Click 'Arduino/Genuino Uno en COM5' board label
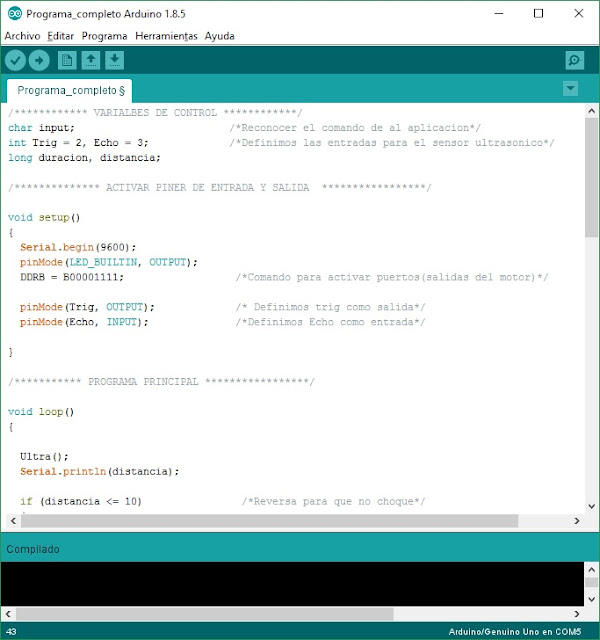This screenshot has height=640, width=600. coord(515,631)
